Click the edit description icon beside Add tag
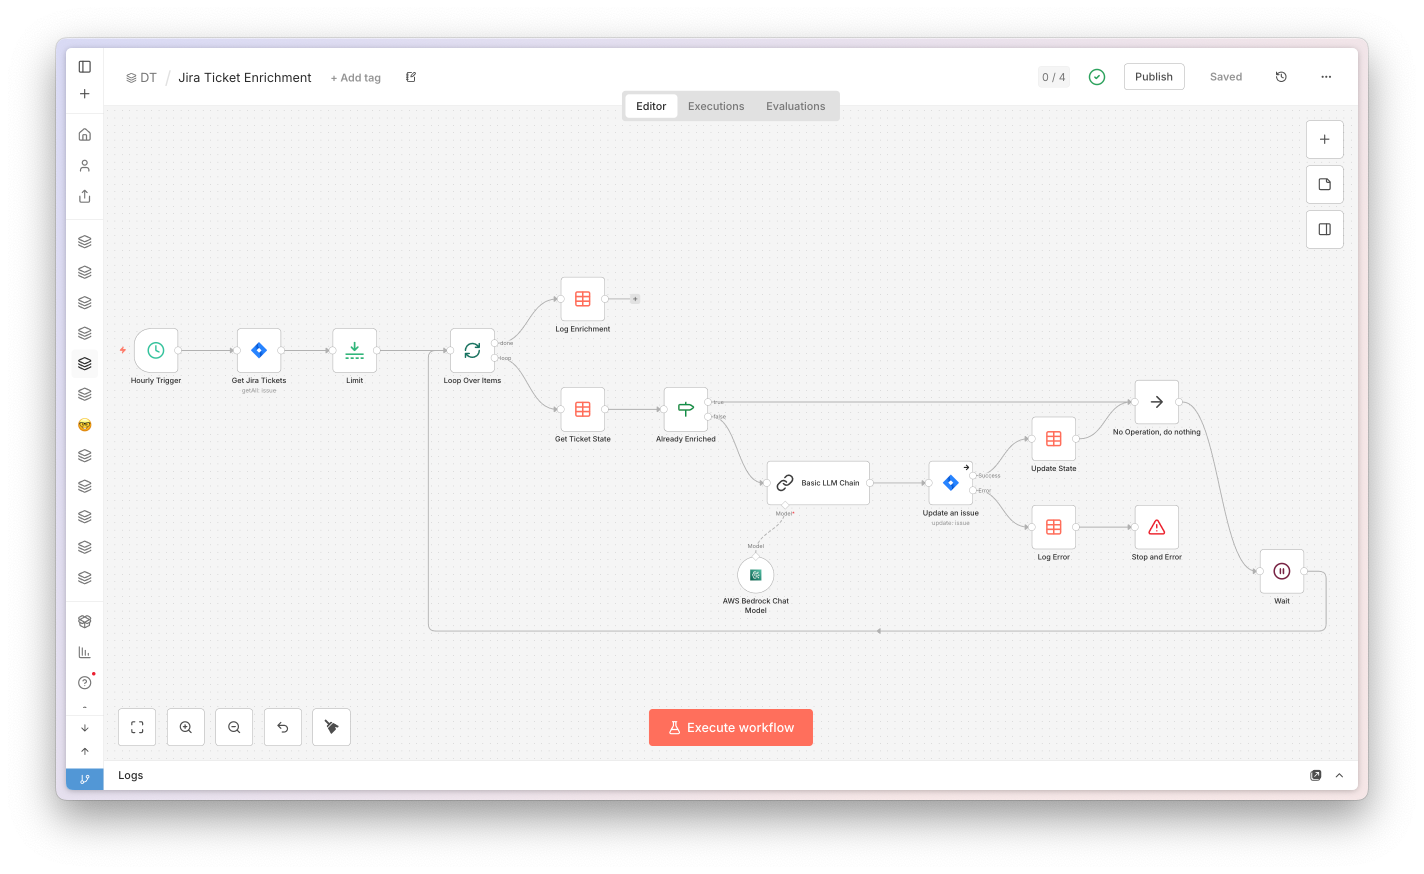1424x874 pixels. (x=411, y=77)
